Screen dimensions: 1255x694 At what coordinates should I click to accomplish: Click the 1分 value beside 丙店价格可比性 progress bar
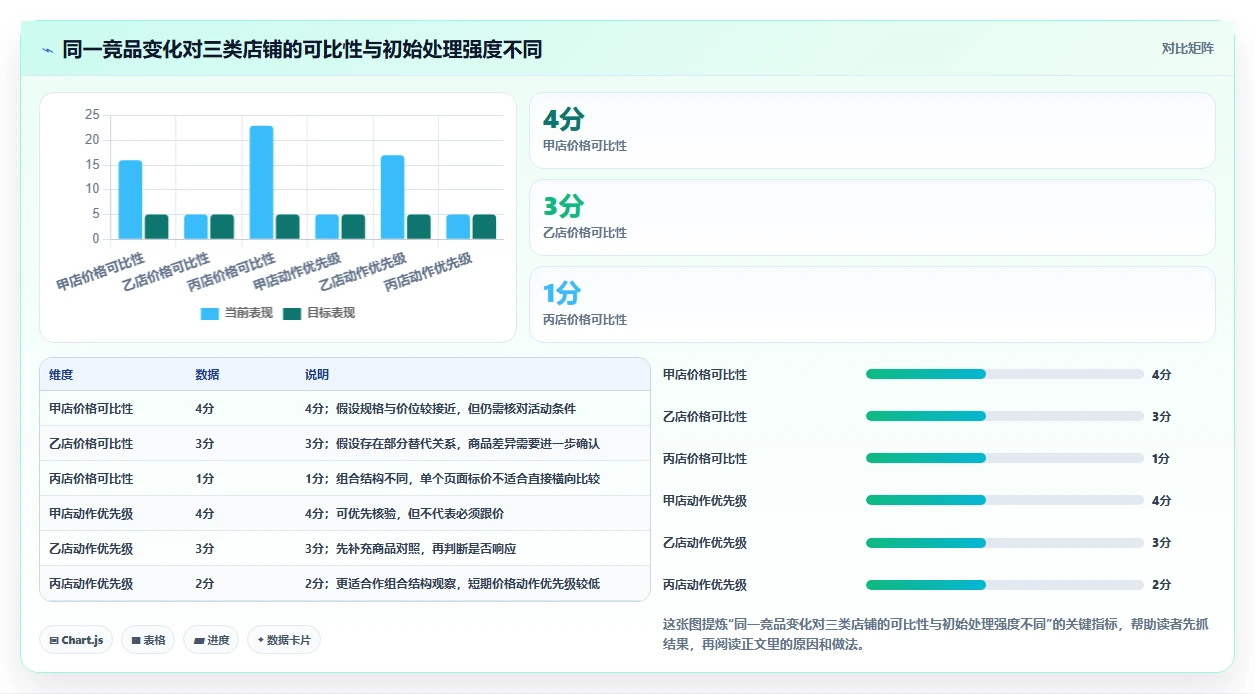(x=1161, y=458)
